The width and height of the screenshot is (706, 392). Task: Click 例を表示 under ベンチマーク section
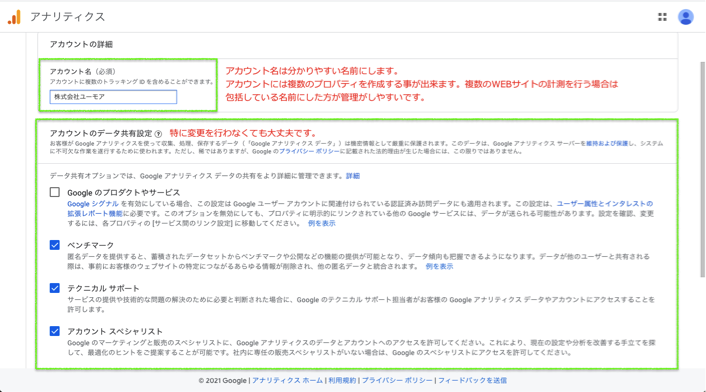tap(439, 266)
